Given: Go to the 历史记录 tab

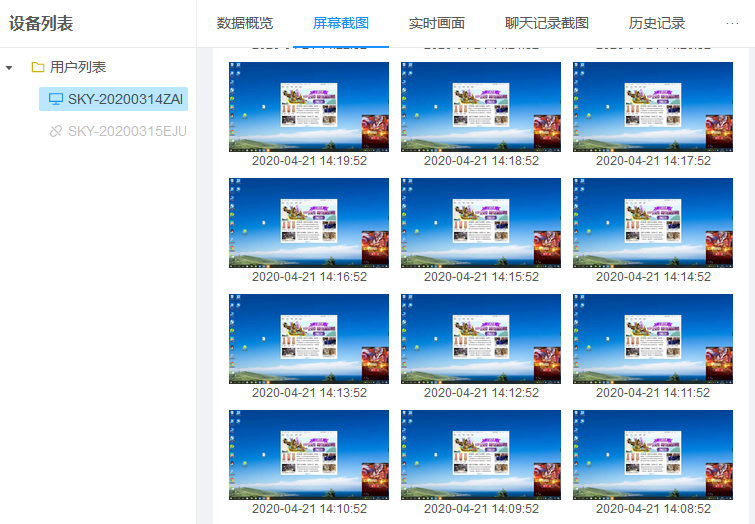Looking at the screenshot, I should pyautogui.click(x=657, y=23).
